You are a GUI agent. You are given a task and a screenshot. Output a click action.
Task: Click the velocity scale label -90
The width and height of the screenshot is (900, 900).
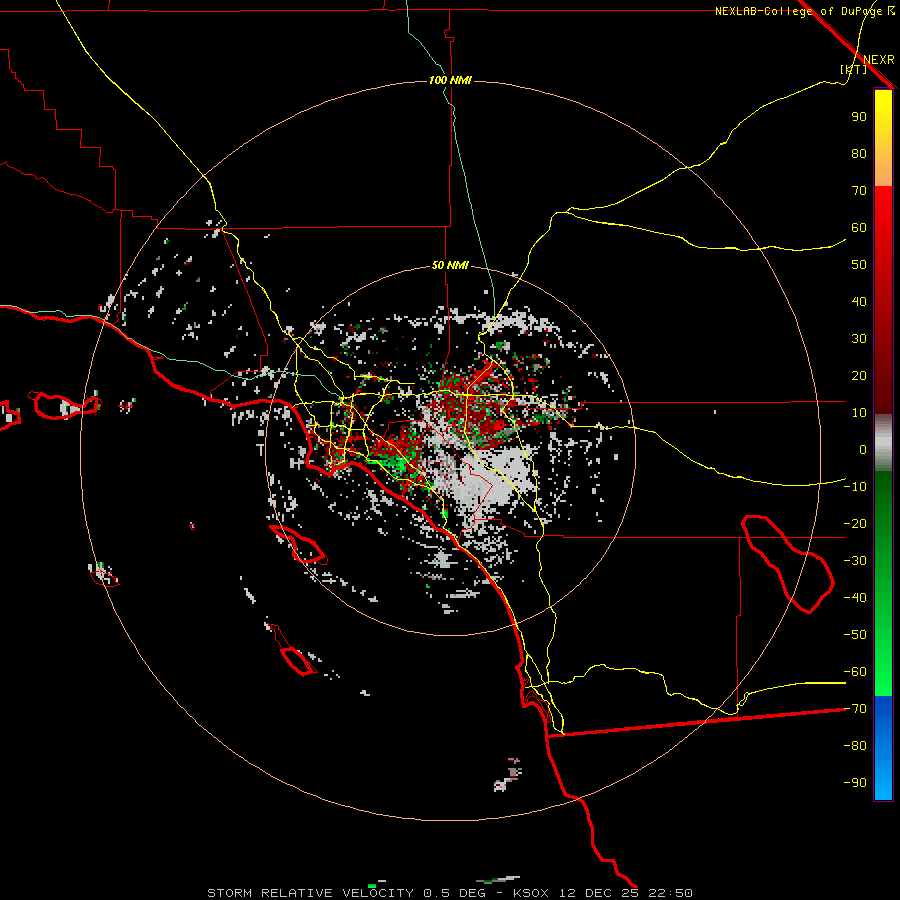tap(855, 783)
